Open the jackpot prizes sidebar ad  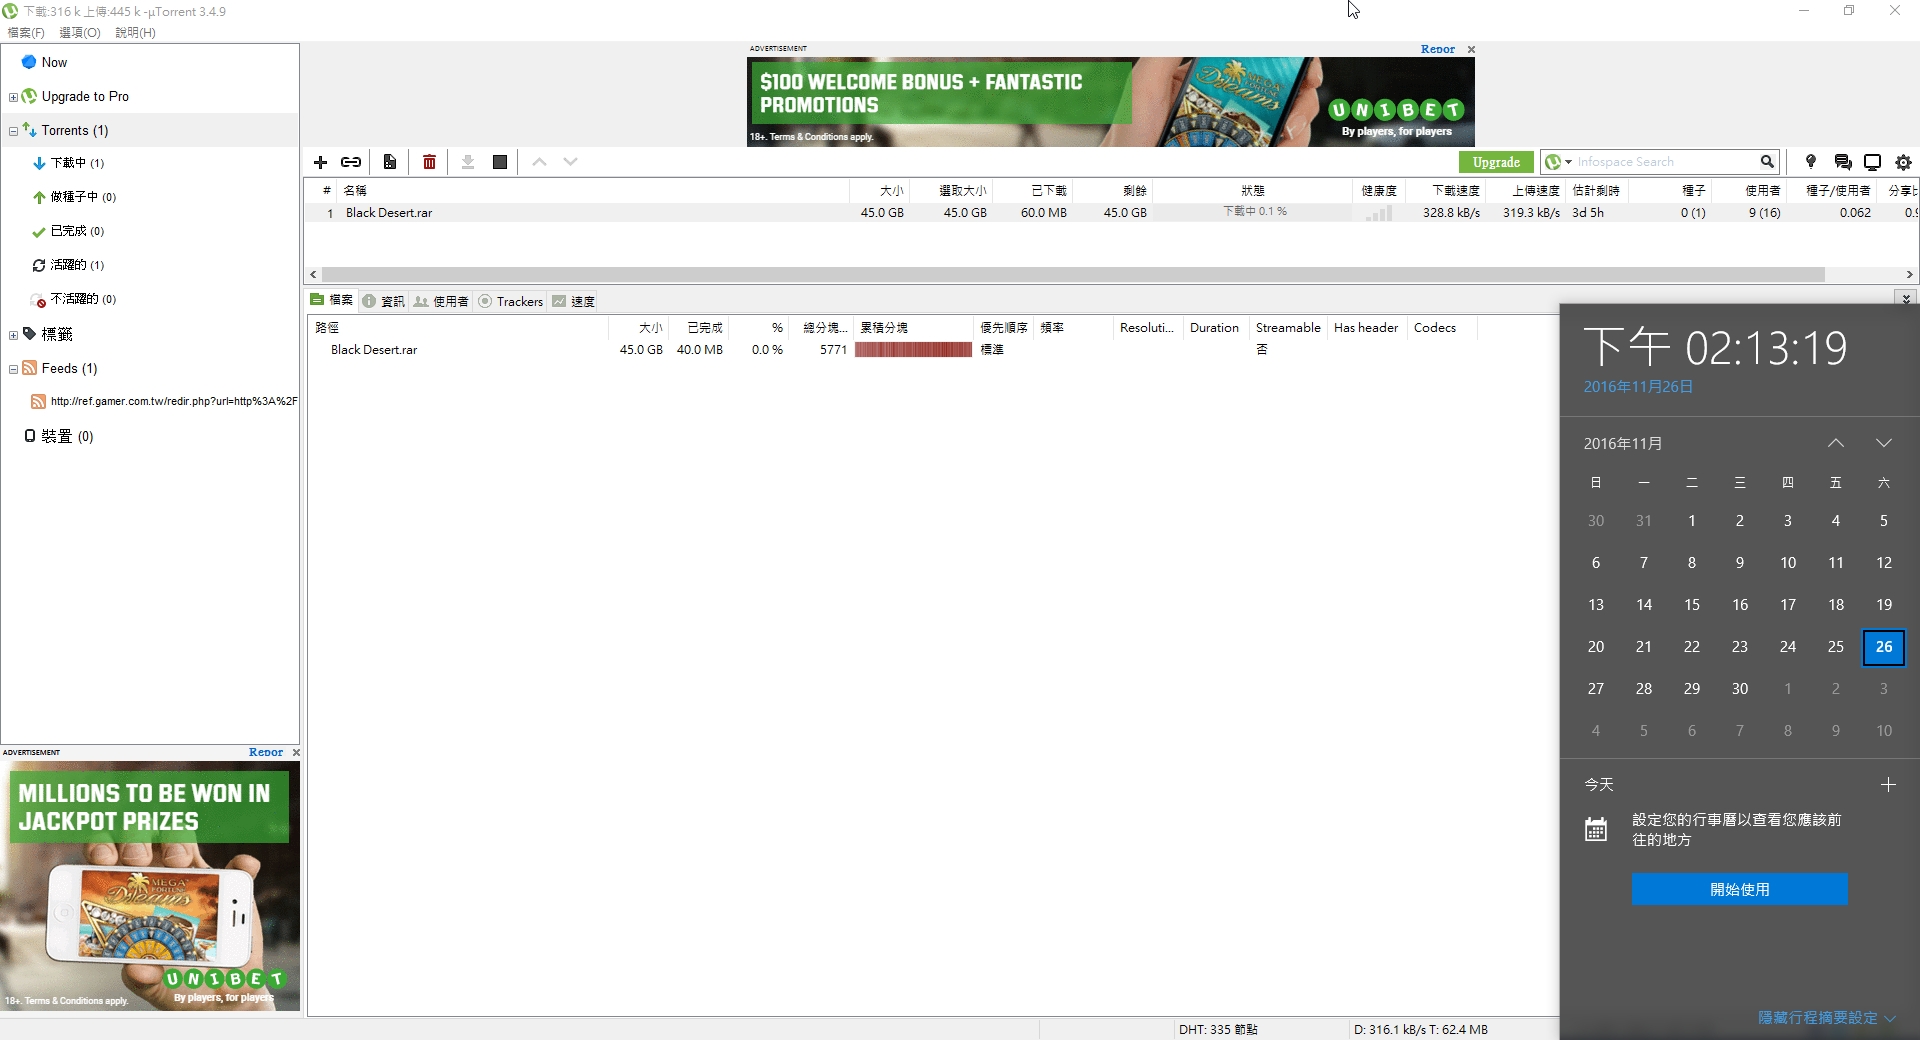[150, 886]
